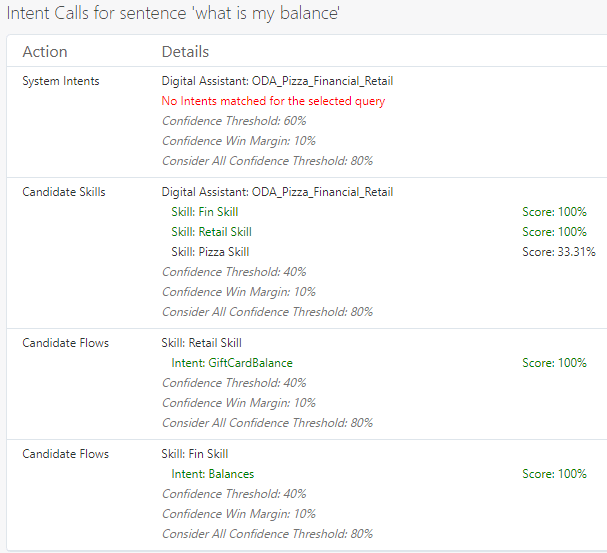This screenshot has width=607, height=553.
Task: Click the 100% score next to Balances intent
Action: click(554, 474)
